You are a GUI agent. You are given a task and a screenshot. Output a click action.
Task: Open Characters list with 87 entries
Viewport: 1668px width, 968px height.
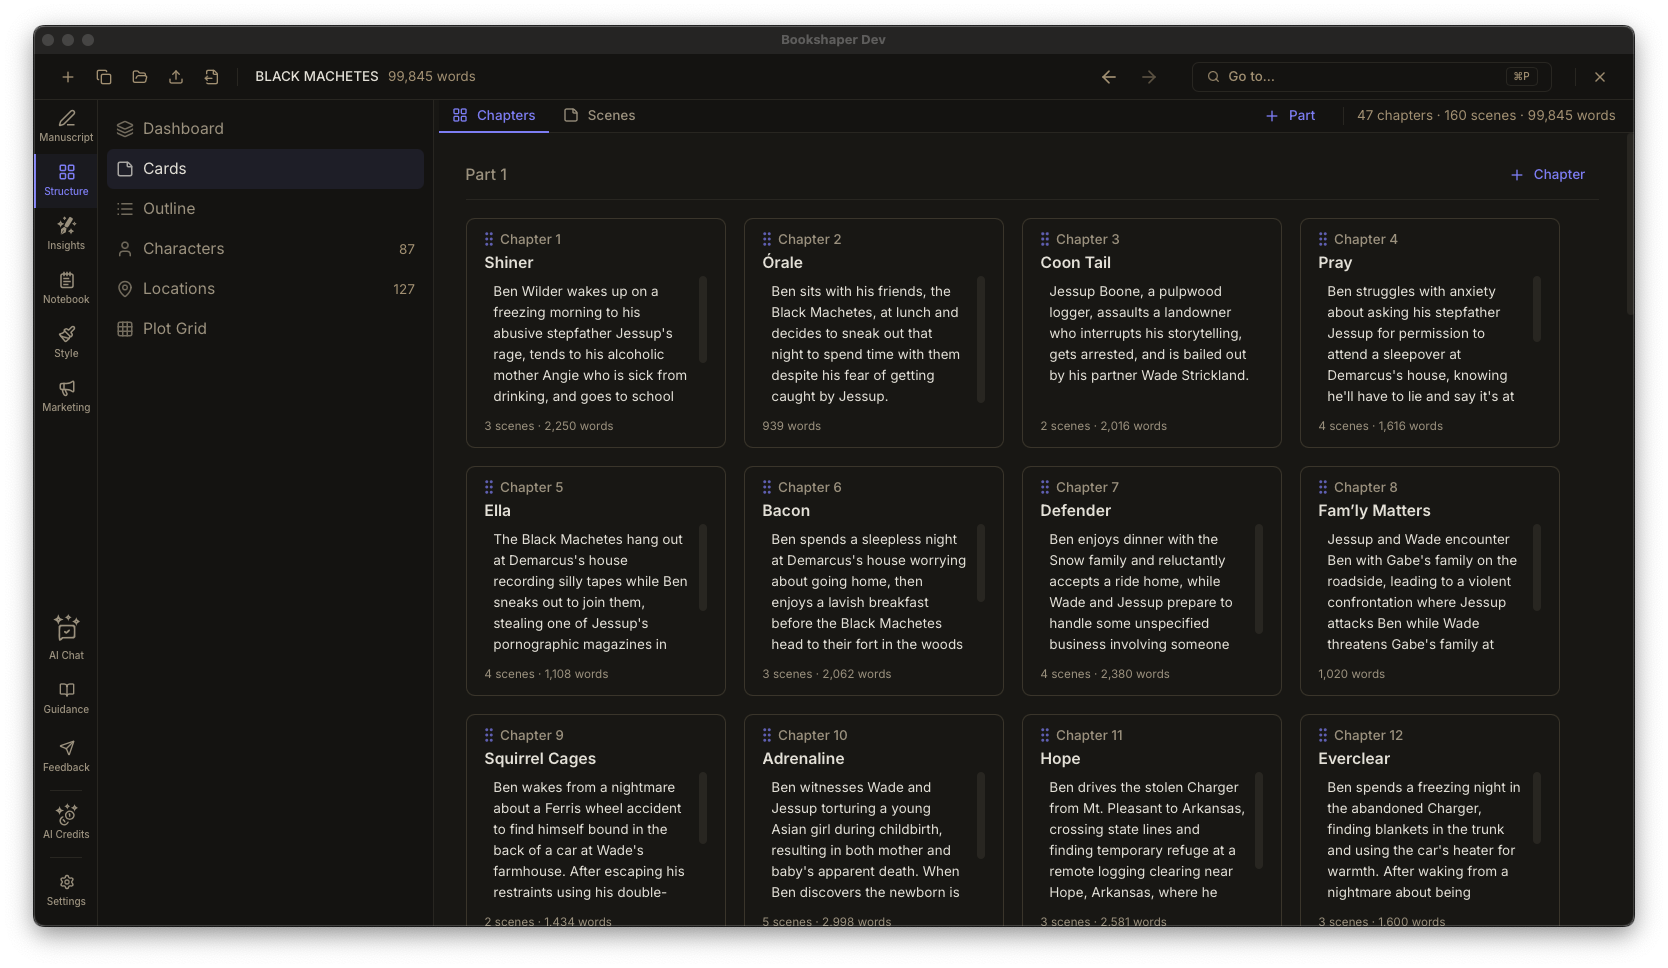pos(265,249)
